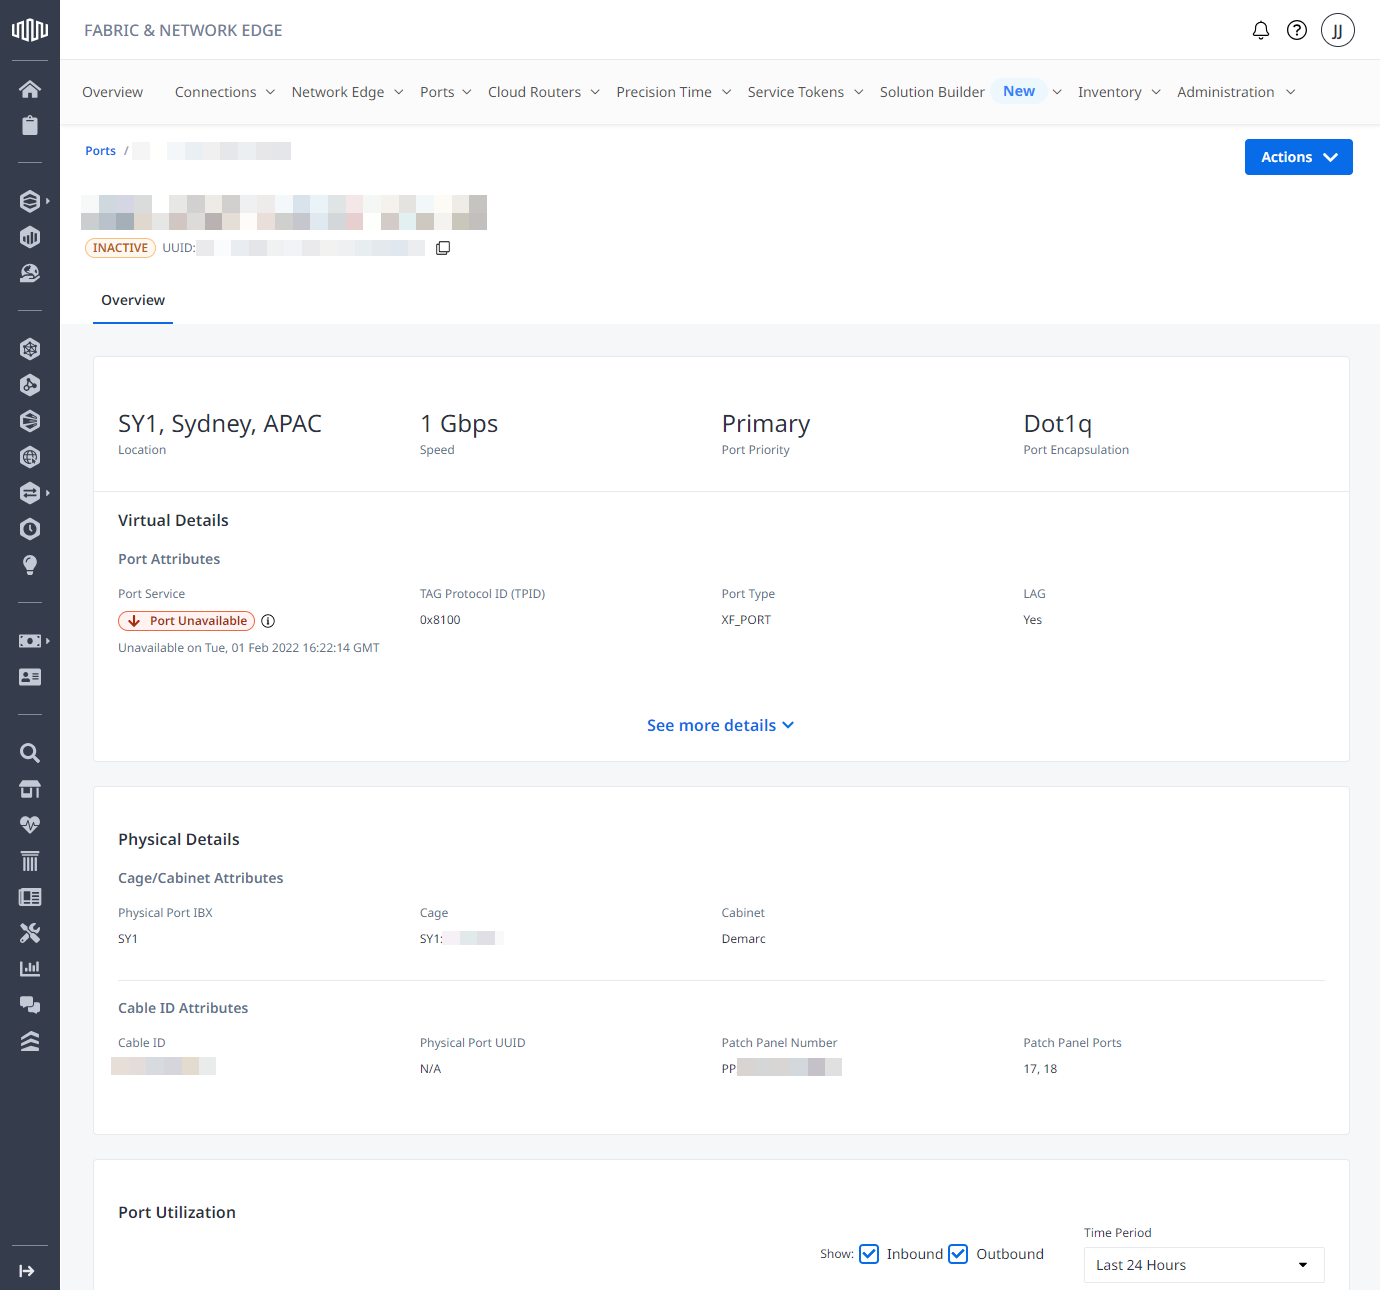Open the newspaper sidebar icon
This screenshot has height=1290, width=1380.
[x=30, y=897]
